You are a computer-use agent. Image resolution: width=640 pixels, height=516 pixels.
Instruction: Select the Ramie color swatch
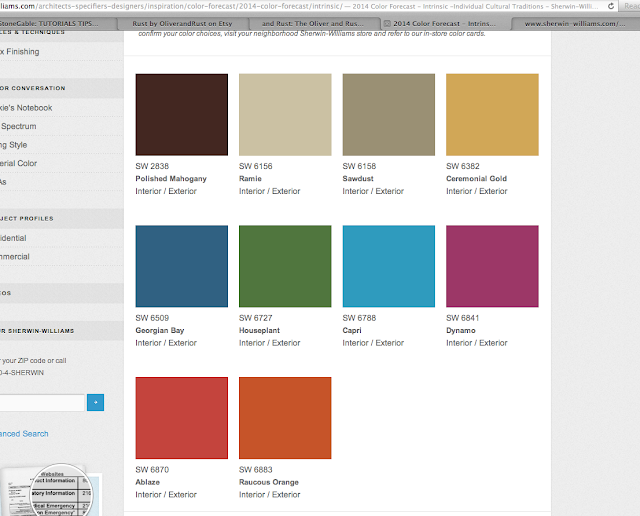285,115
